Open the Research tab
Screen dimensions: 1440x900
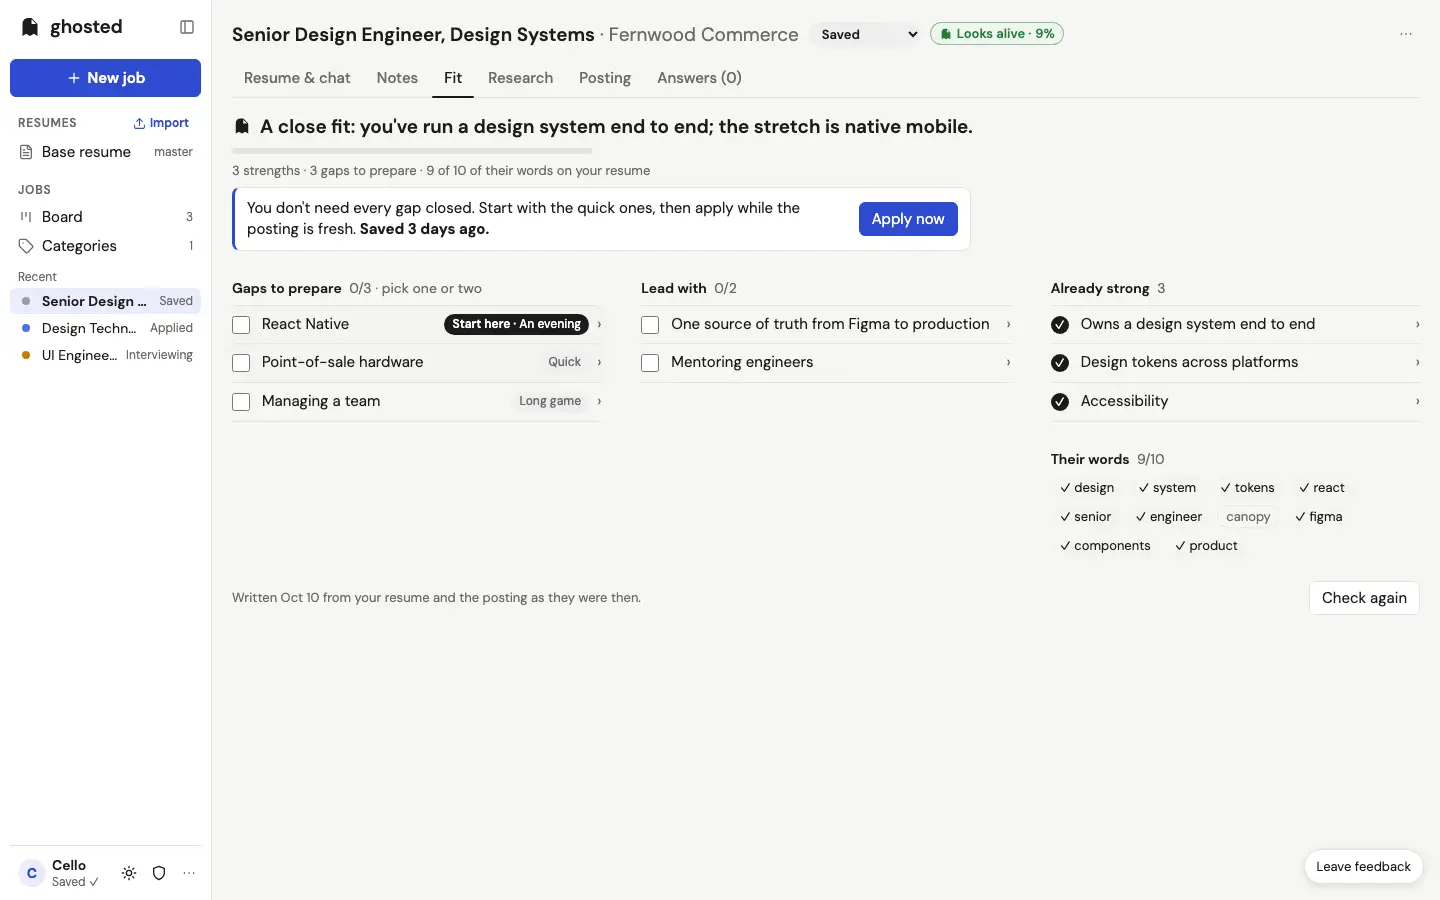520,78
